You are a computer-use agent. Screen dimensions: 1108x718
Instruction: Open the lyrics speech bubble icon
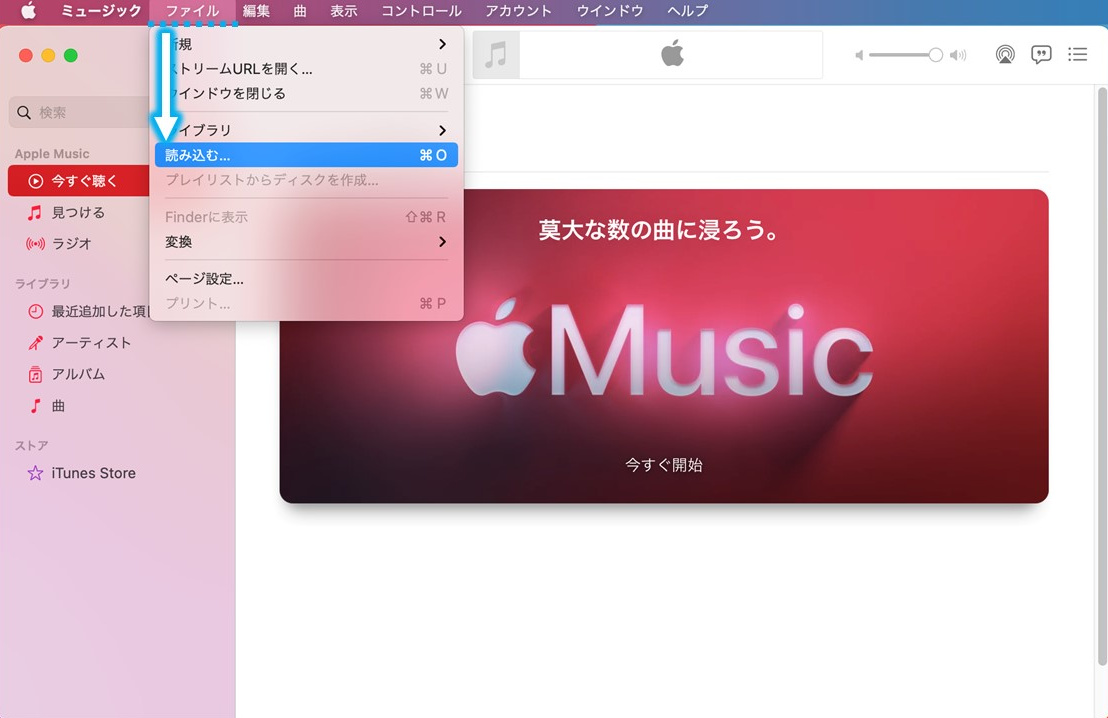coord(1041,55)
